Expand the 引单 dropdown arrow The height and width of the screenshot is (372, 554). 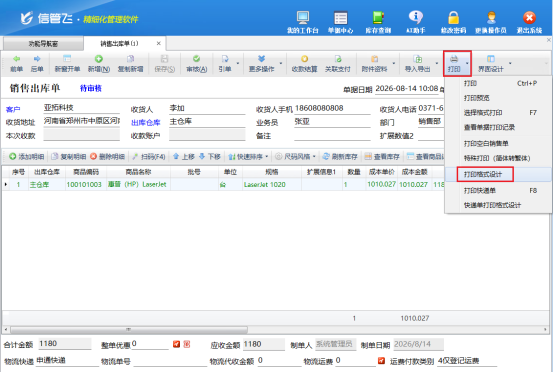(x=238, y=64)
